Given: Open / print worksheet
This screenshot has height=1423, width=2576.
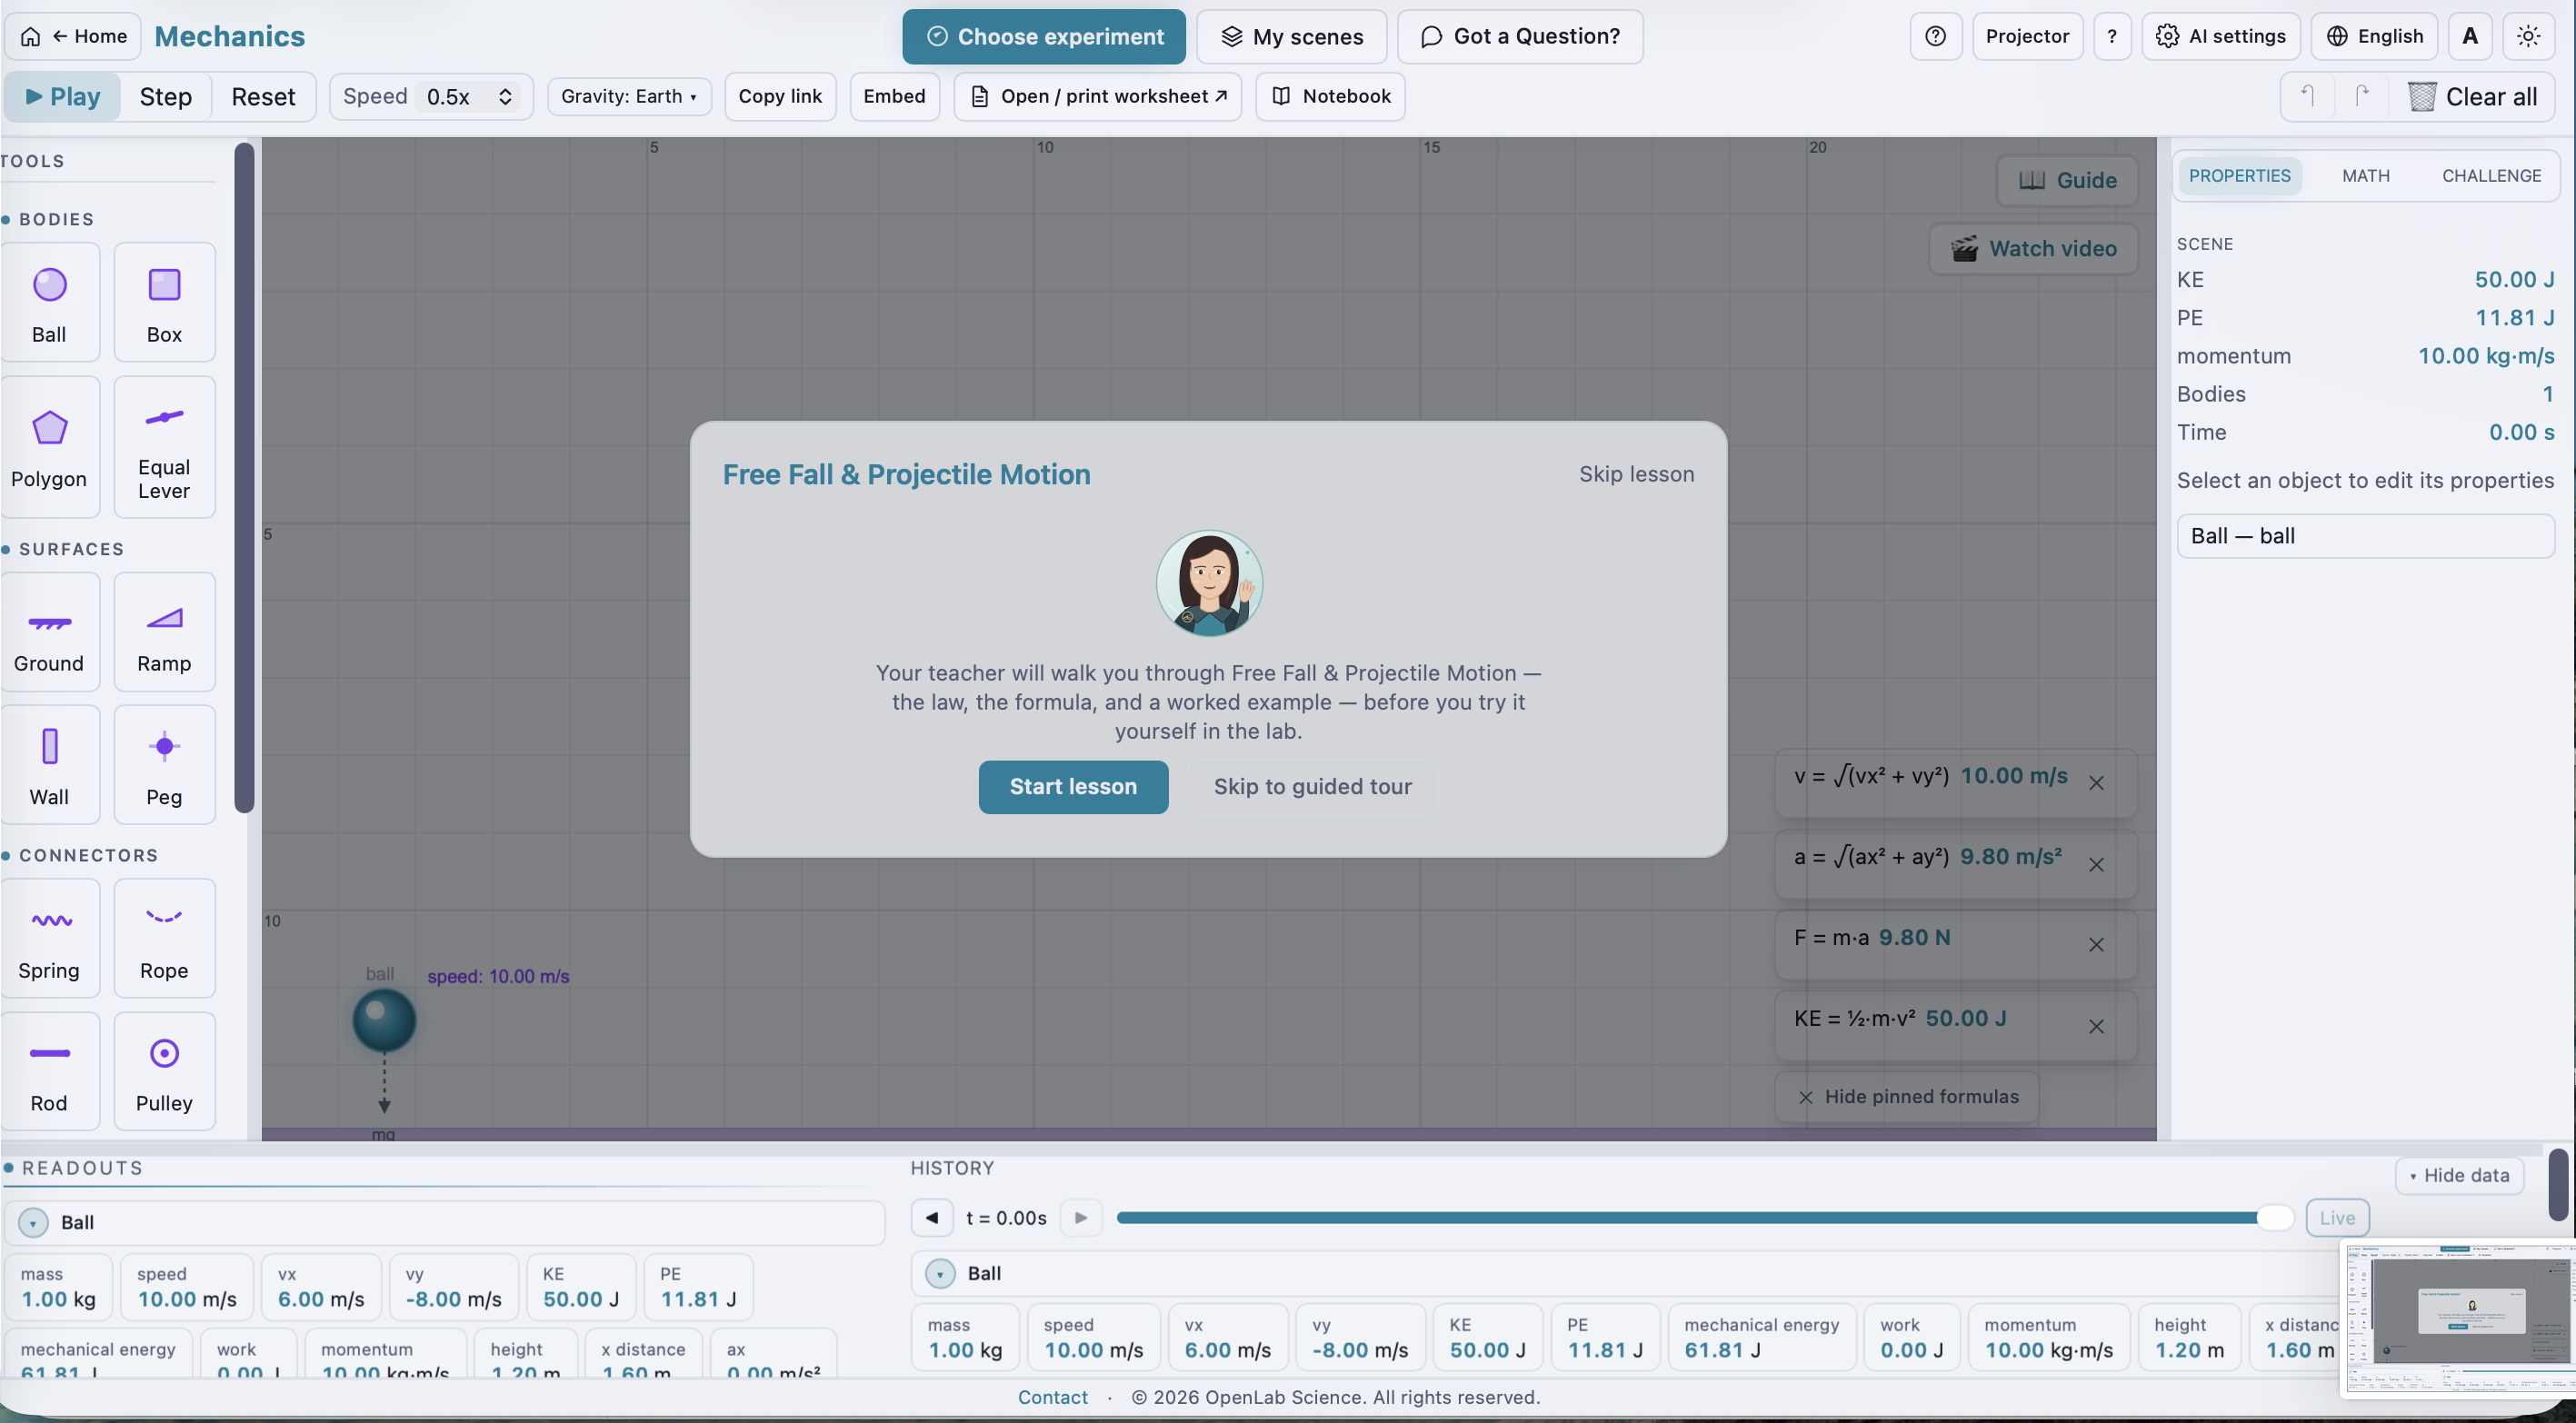Looking at the screenshot, I should coord(1097,96).
